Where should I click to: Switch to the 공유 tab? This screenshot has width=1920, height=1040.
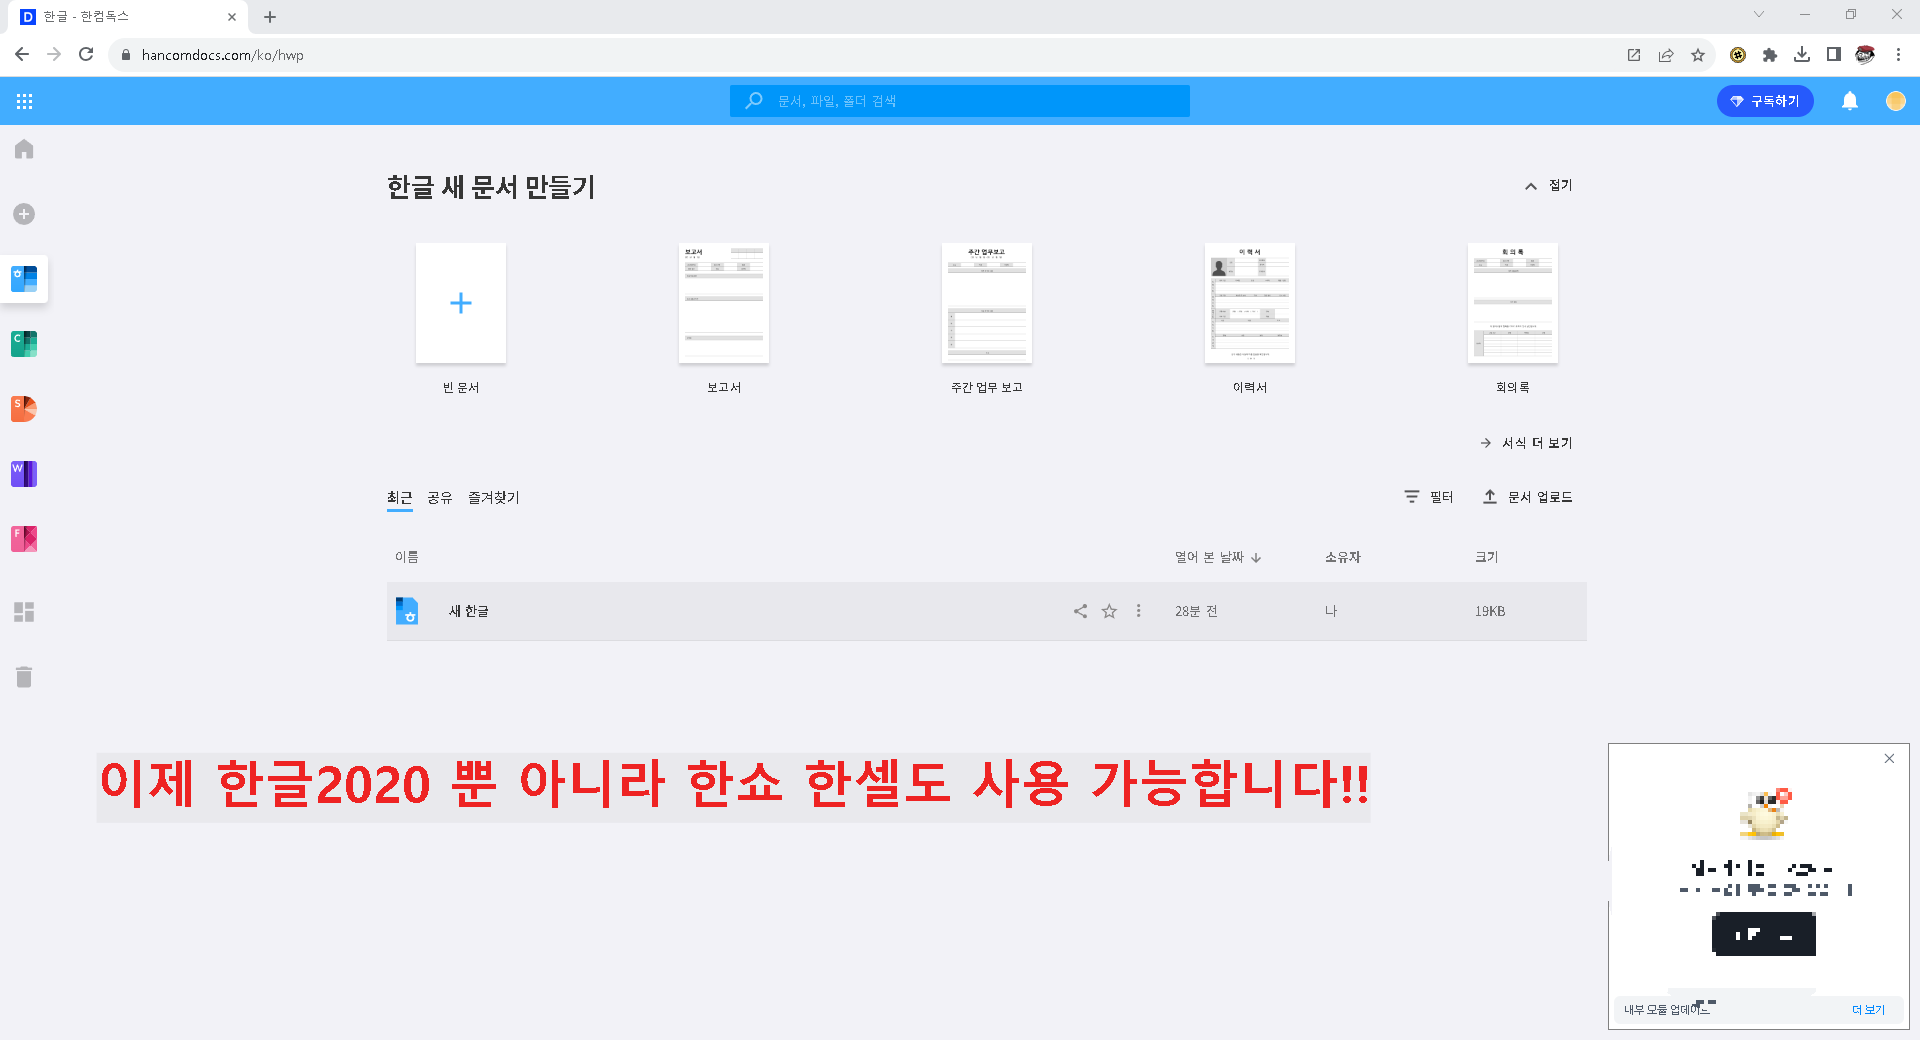(440, 497)
